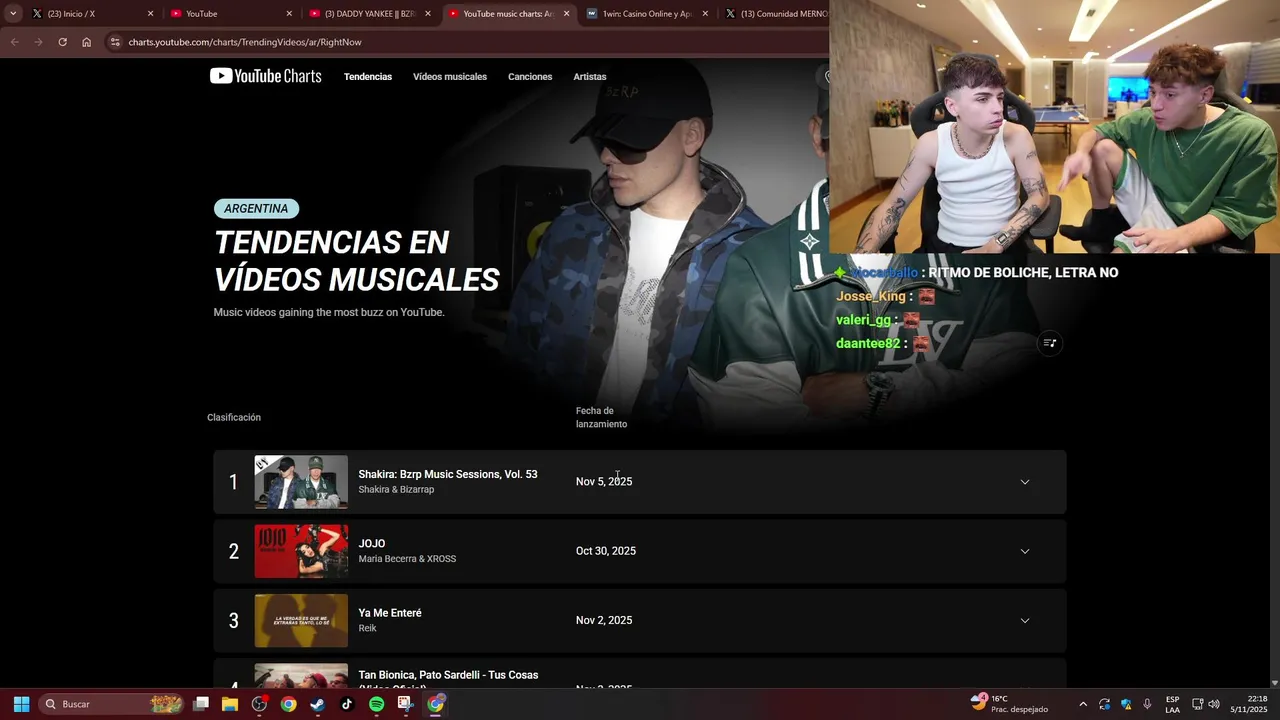Open the Windows Start menu

click(x=21, y=704)
